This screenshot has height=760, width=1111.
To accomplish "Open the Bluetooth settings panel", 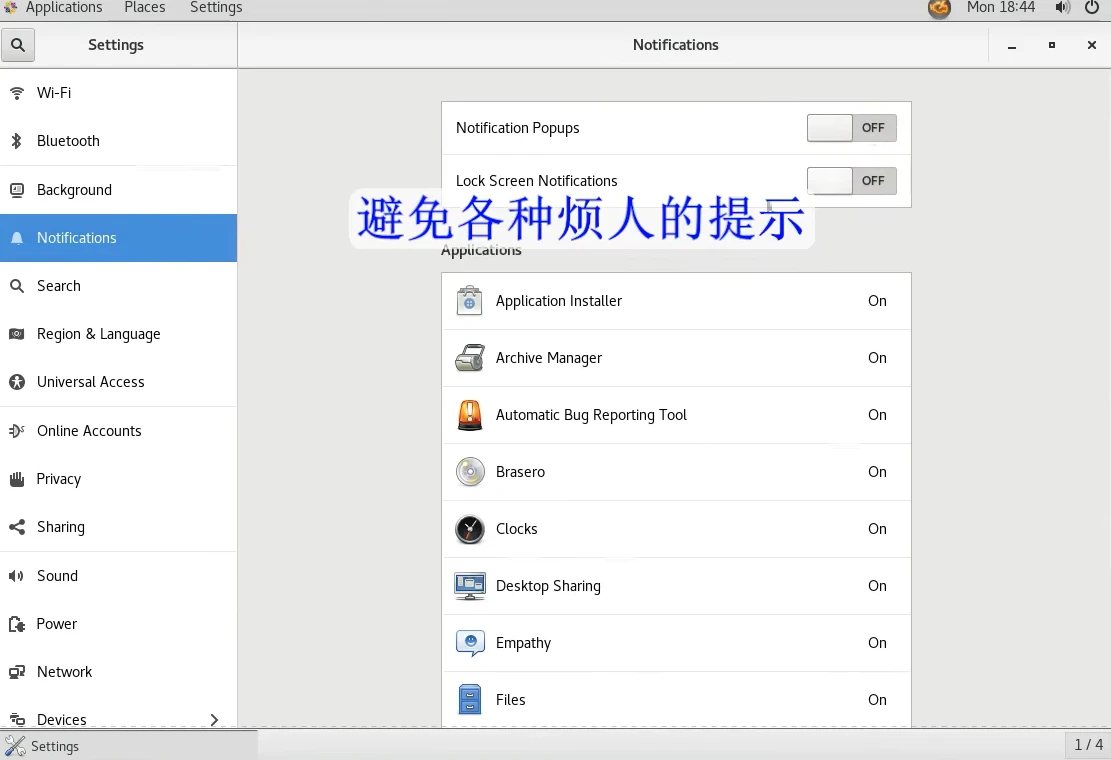I will coord(118,141).
